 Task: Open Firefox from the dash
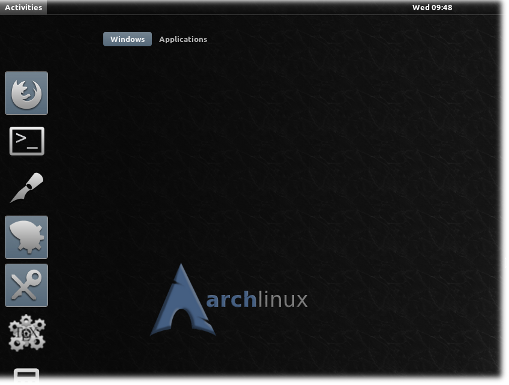point(26,93)
